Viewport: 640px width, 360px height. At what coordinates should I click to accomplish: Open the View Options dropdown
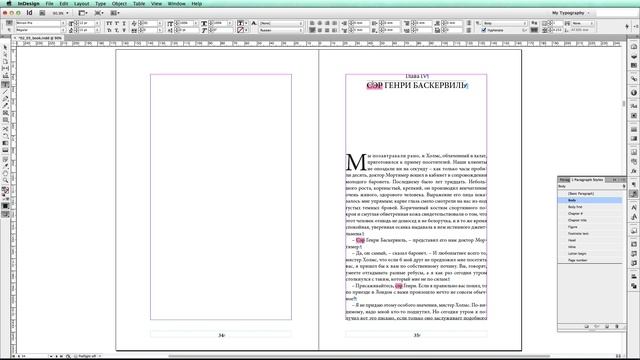coord(84,13)
